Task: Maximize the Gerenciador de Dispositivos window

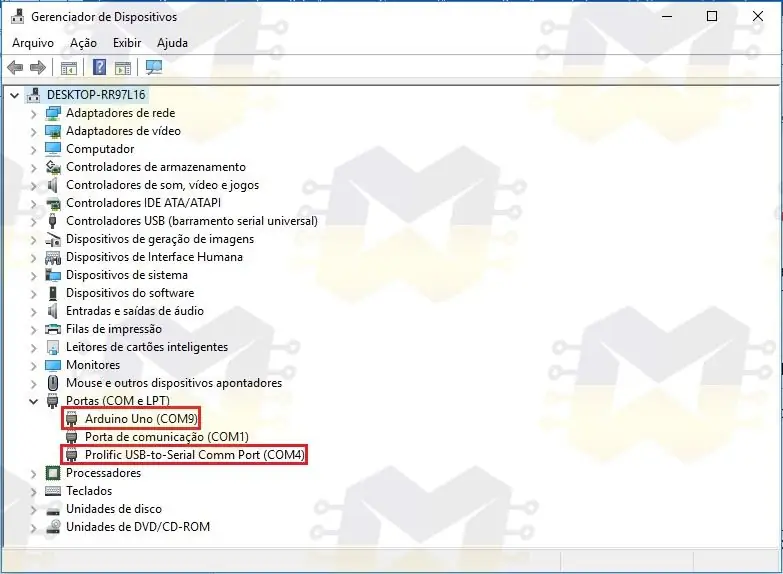Action: point(712,16)
